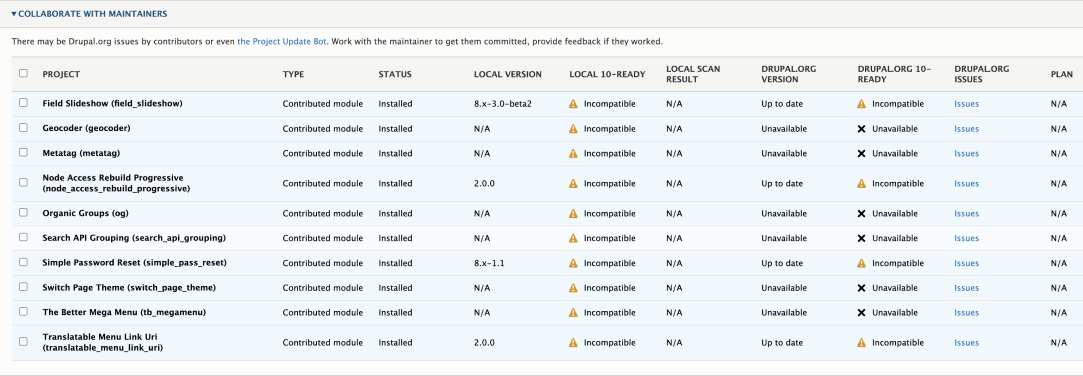The height and width of the screenshot is (376, 1083).
Task: Click Metatag (metatag) project name
Action: click(x=81, y=153)
